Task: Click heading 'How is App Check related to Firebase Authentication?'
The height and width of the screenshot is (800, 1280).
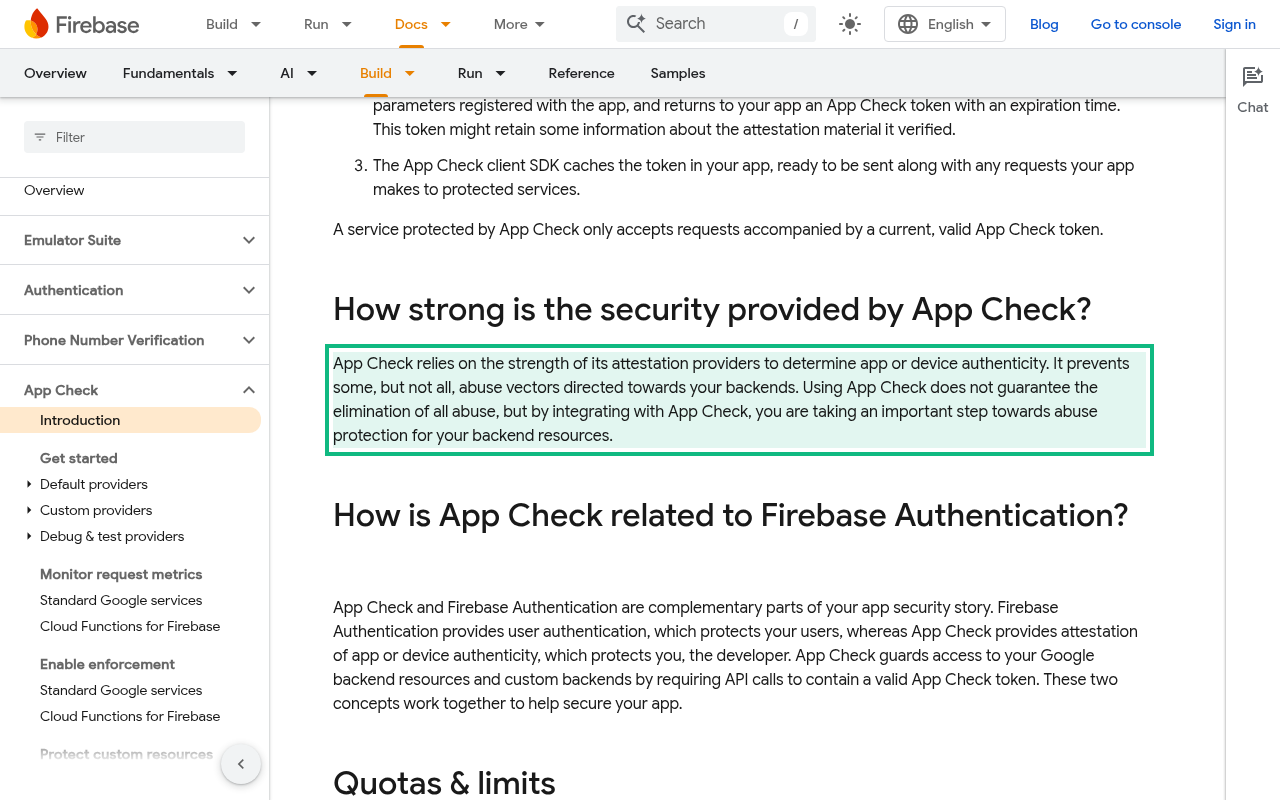Action: pos(731,515)
